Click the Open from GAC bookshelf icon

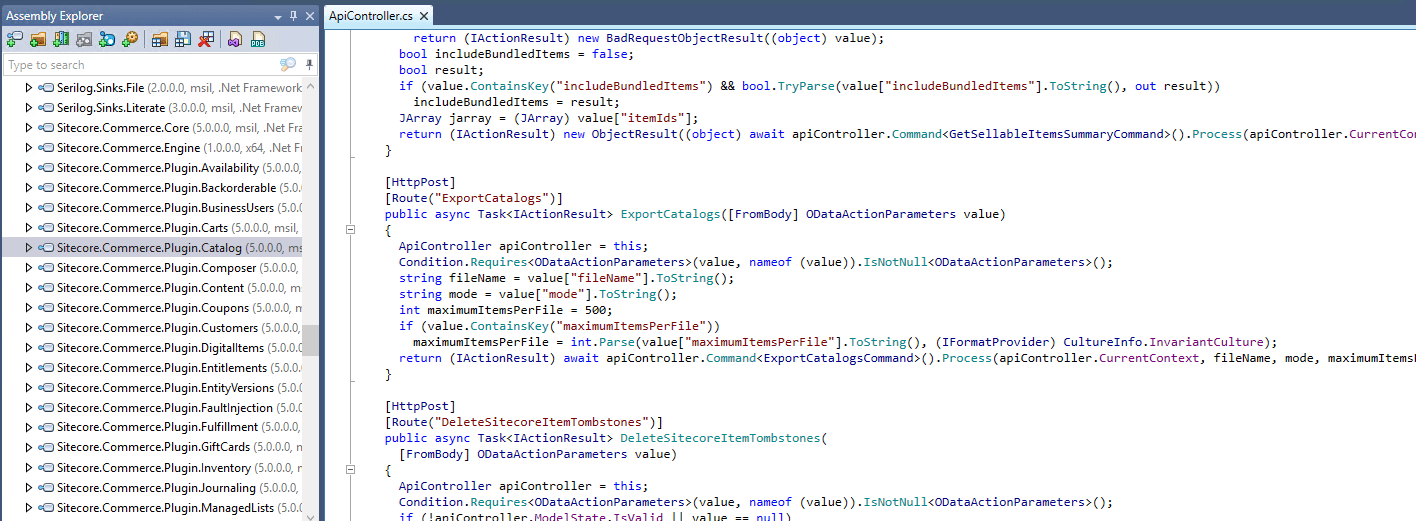[61, 40]
